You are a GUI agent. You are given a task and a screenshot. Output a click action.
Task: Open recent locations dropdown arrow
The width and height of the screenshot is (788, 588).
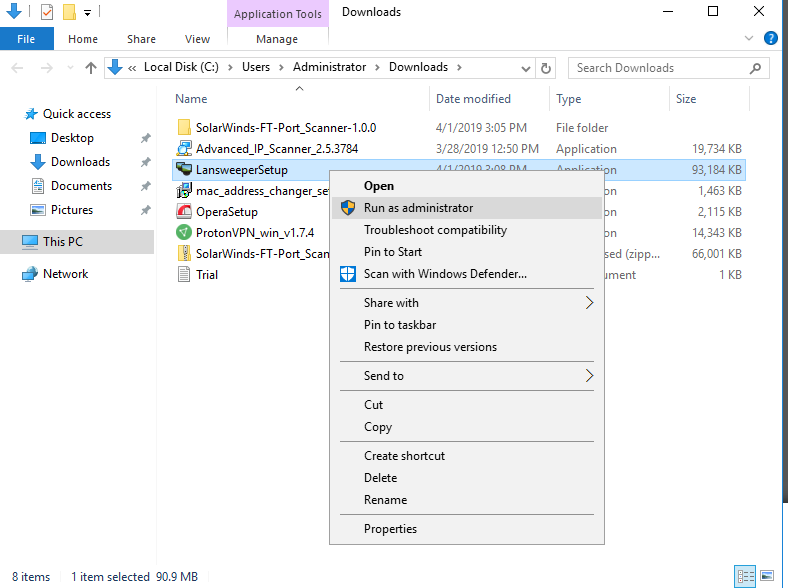click(x=70, y=68)
